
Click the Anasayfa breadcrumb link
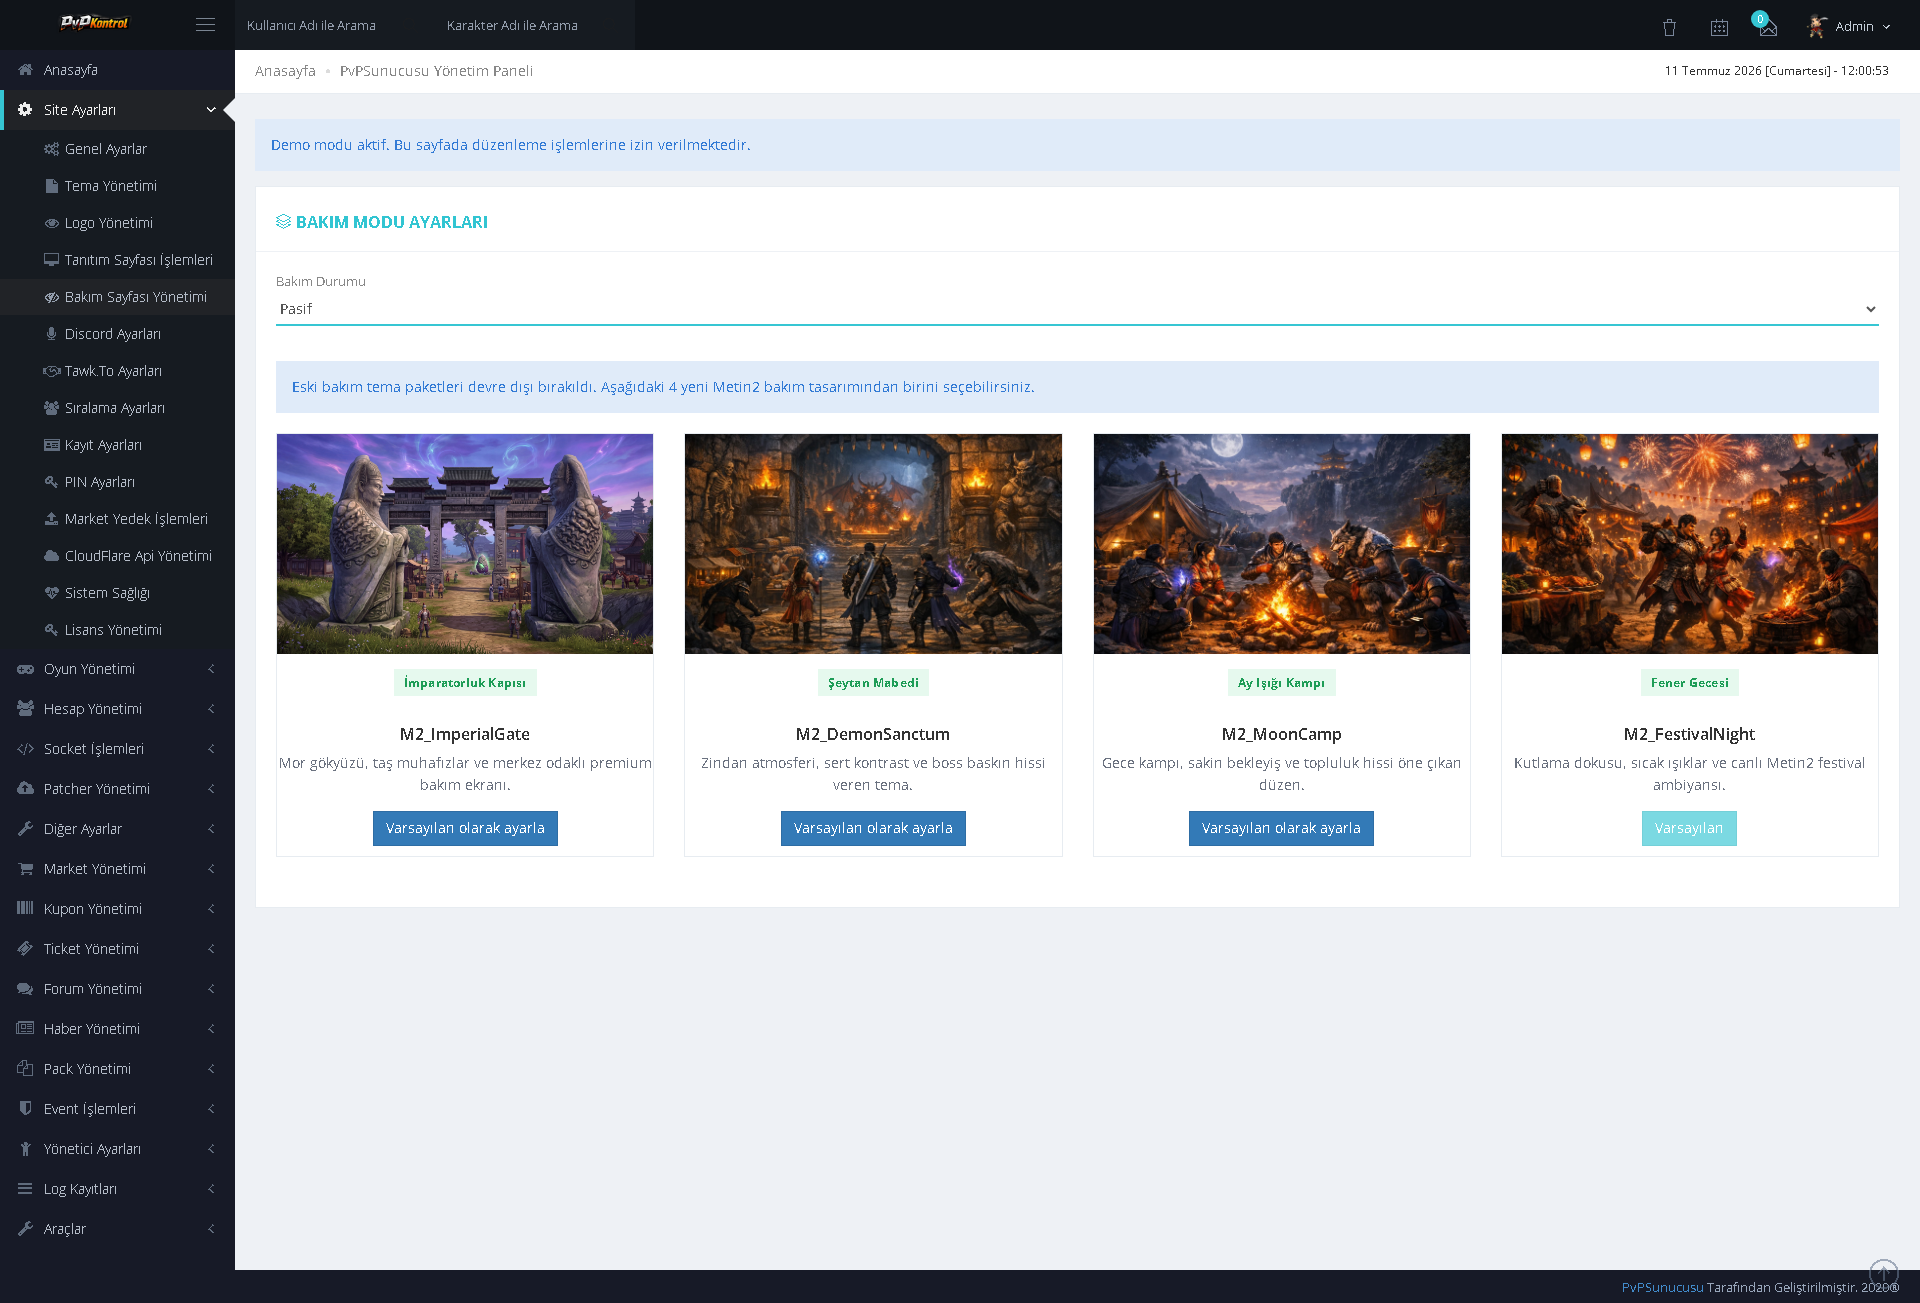pyautogui.click(x=285, y=71)
